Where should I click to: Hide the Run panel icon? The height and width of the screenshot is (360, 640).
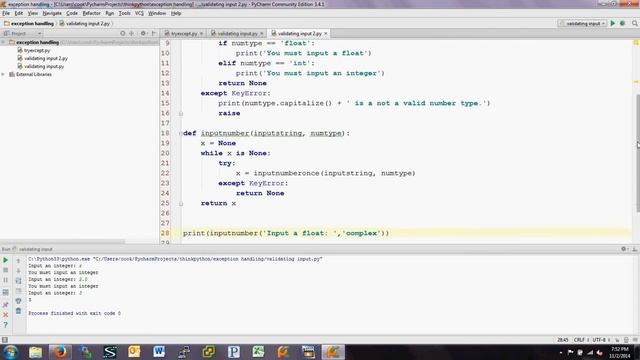(x=635, y=249)
